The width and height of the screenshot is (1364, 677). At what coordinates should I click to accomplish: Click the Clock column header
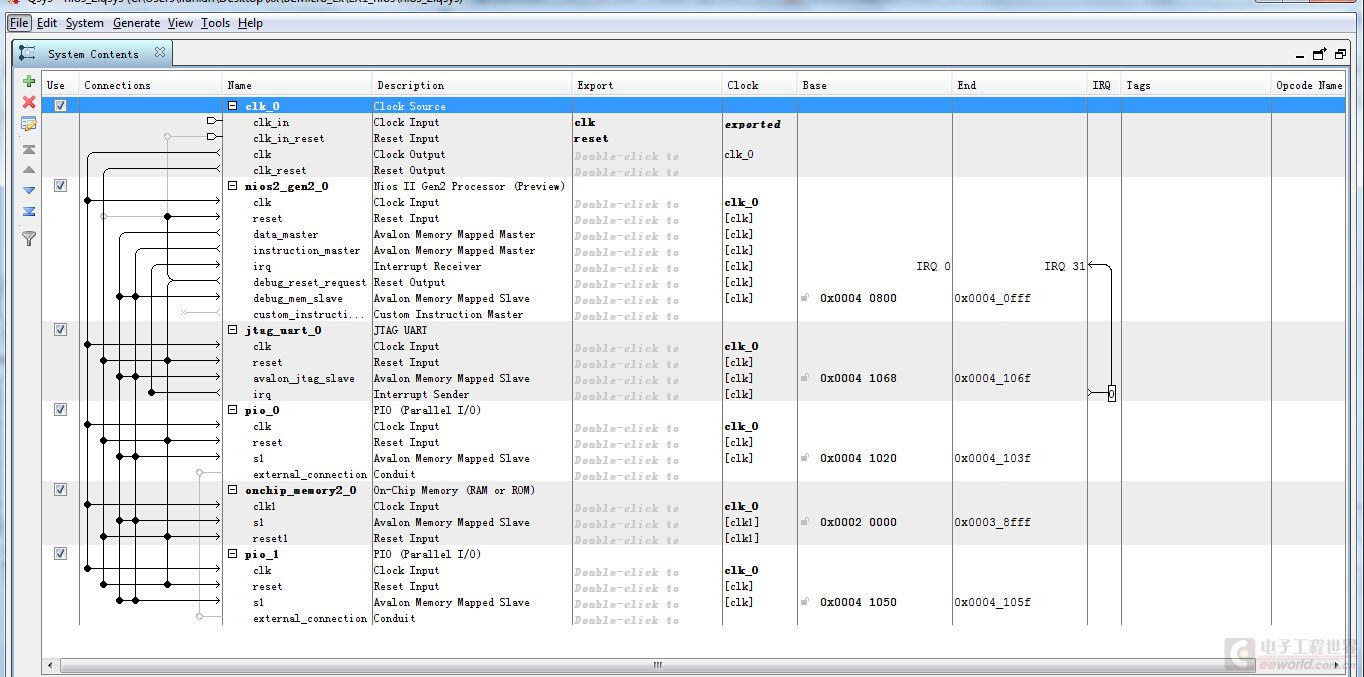click(x=760, y=85)
